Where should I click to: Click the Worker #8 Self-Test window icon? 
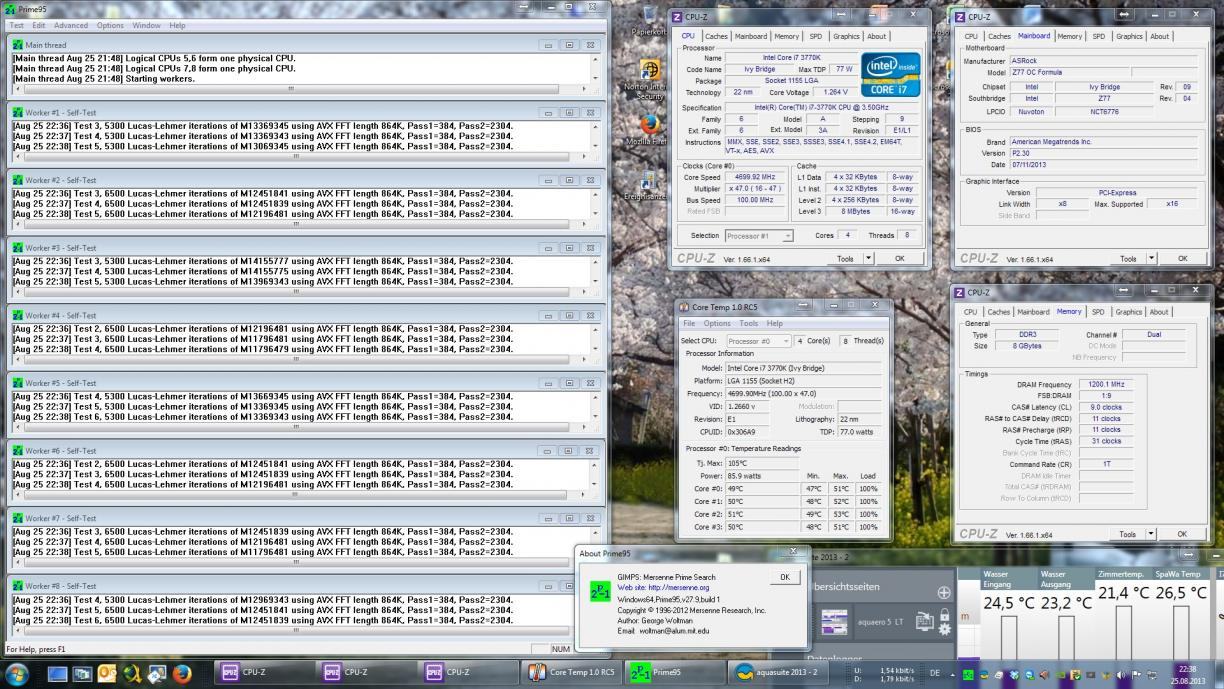[17, 586]
